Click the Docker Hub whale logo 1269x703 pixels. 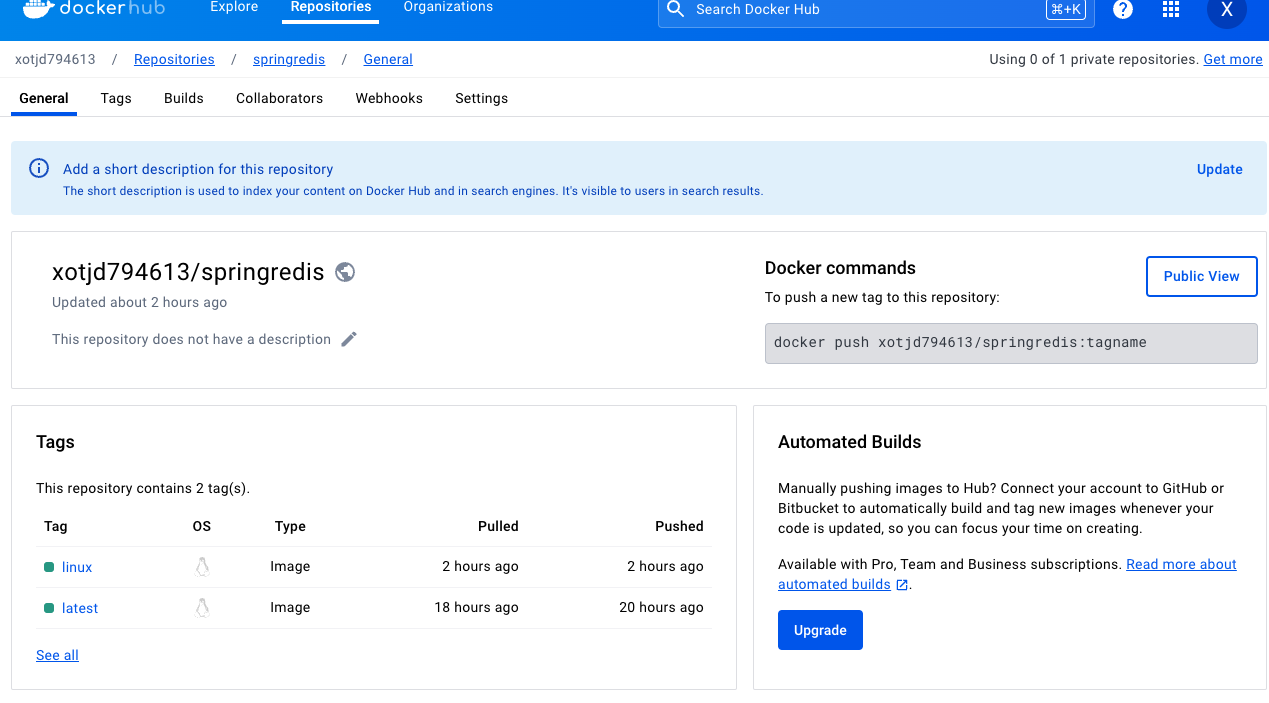[36, 8]
